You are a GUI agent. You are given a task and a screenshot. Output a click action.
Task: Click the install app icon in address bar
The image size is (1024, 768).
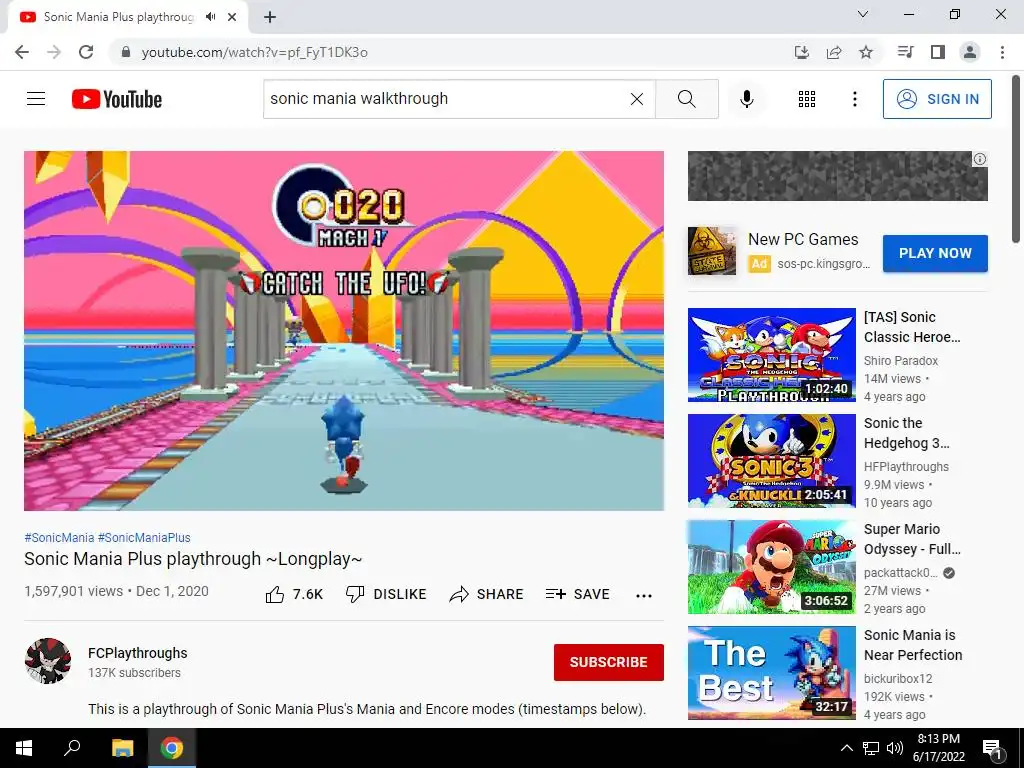point(801,52)
